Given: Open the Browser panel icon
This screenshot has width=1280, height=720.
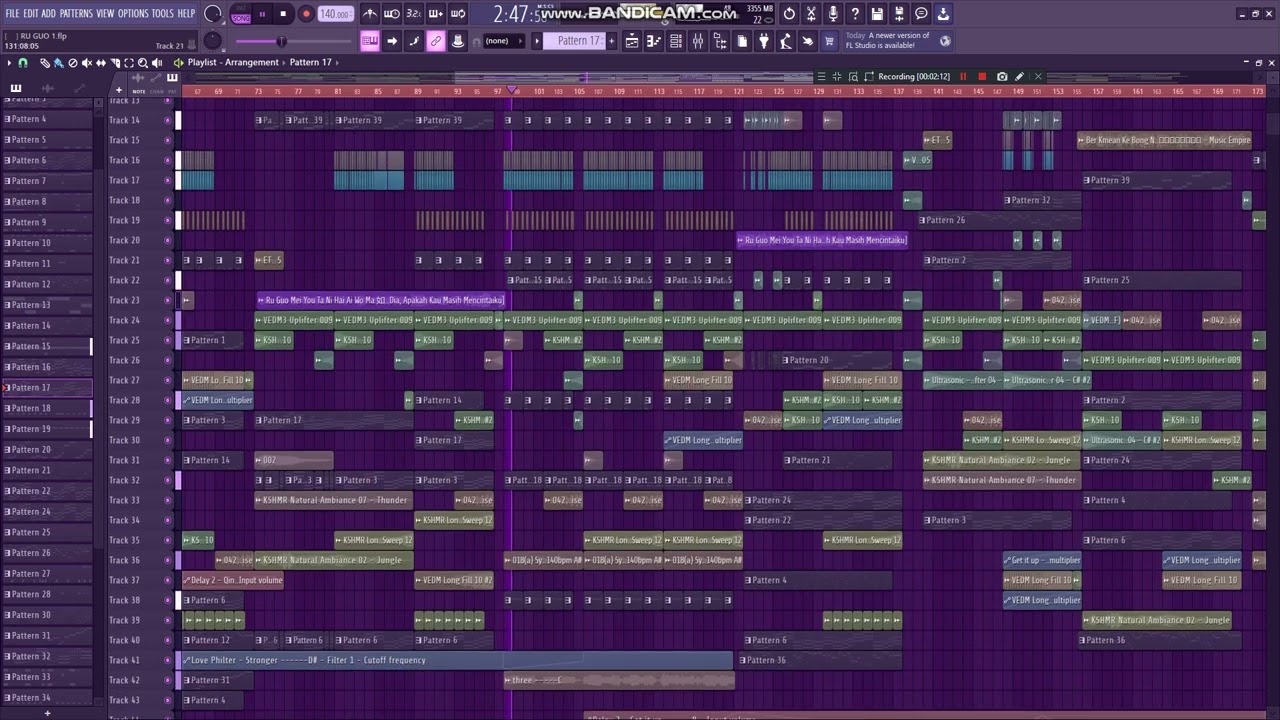Looking at the screenshot, I should (x=720, y=41).
